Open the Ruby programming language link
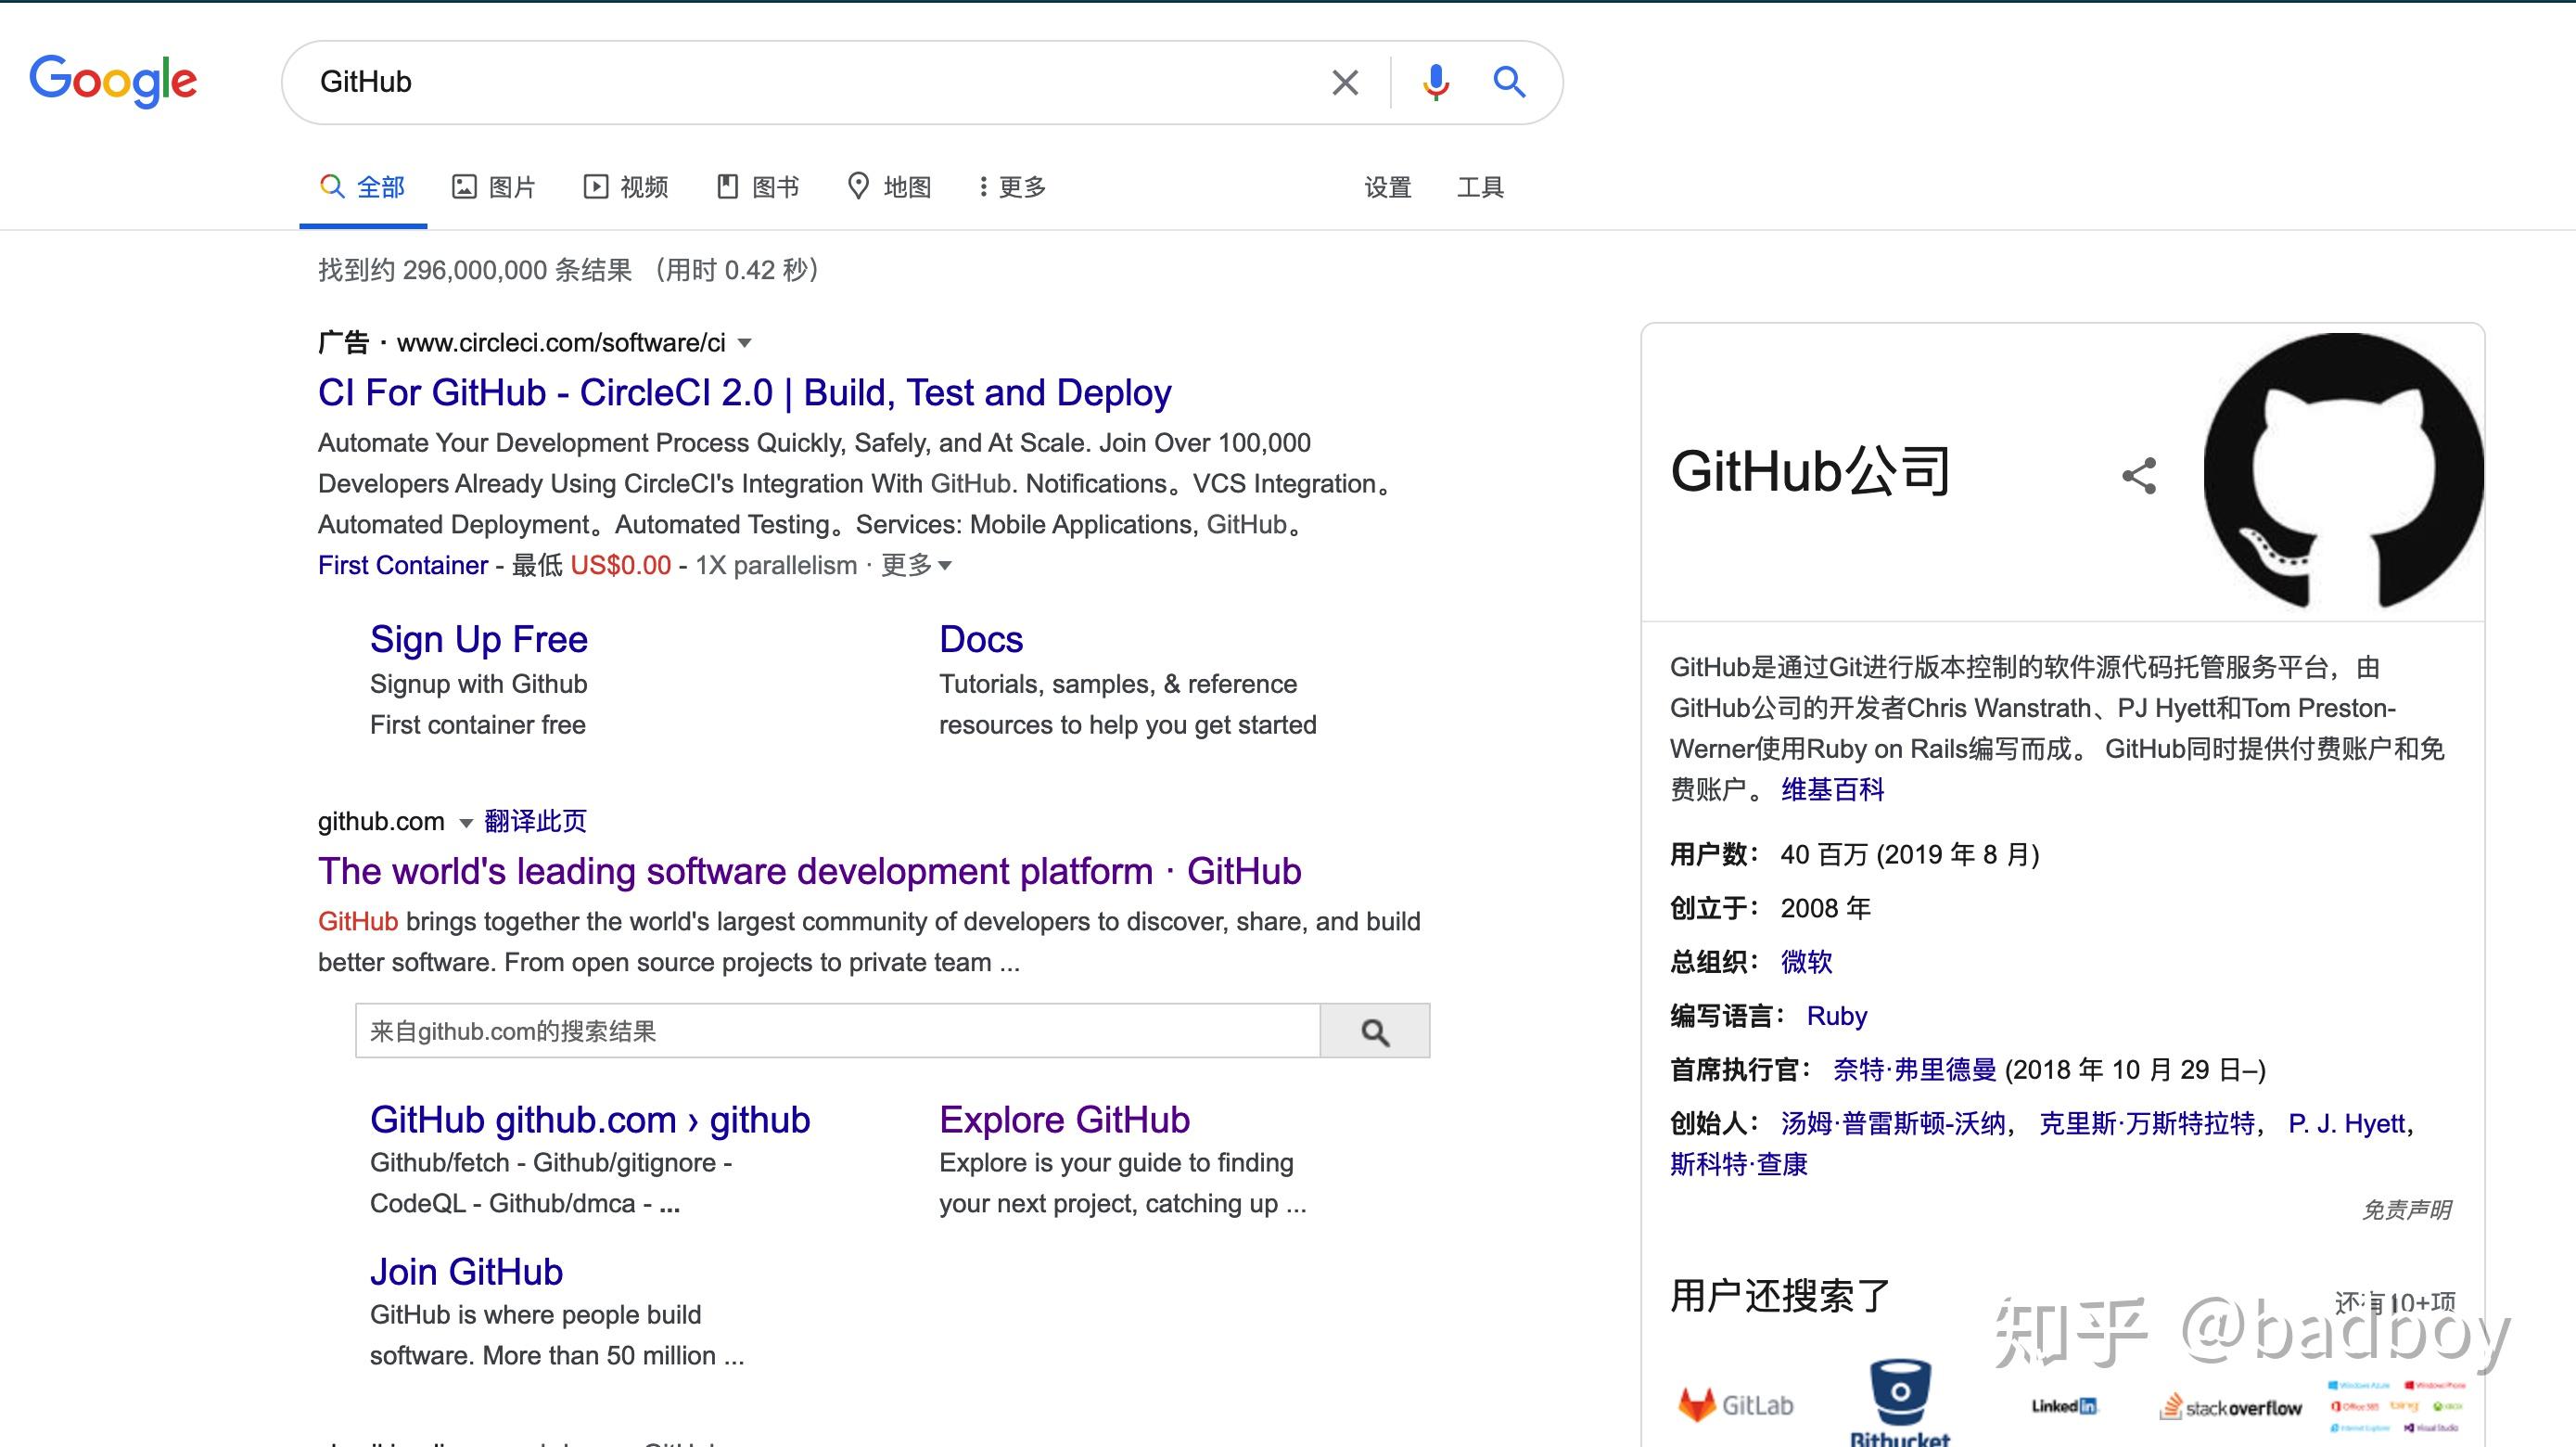 pyautogui.click(x=1836, y=1016)
